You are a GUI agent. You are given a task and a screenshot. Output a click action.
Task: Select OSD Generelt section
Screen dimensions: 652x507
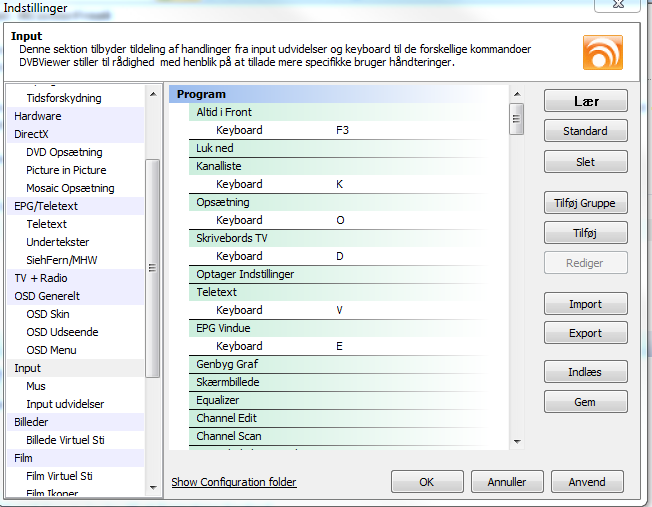tap(76, 296)
